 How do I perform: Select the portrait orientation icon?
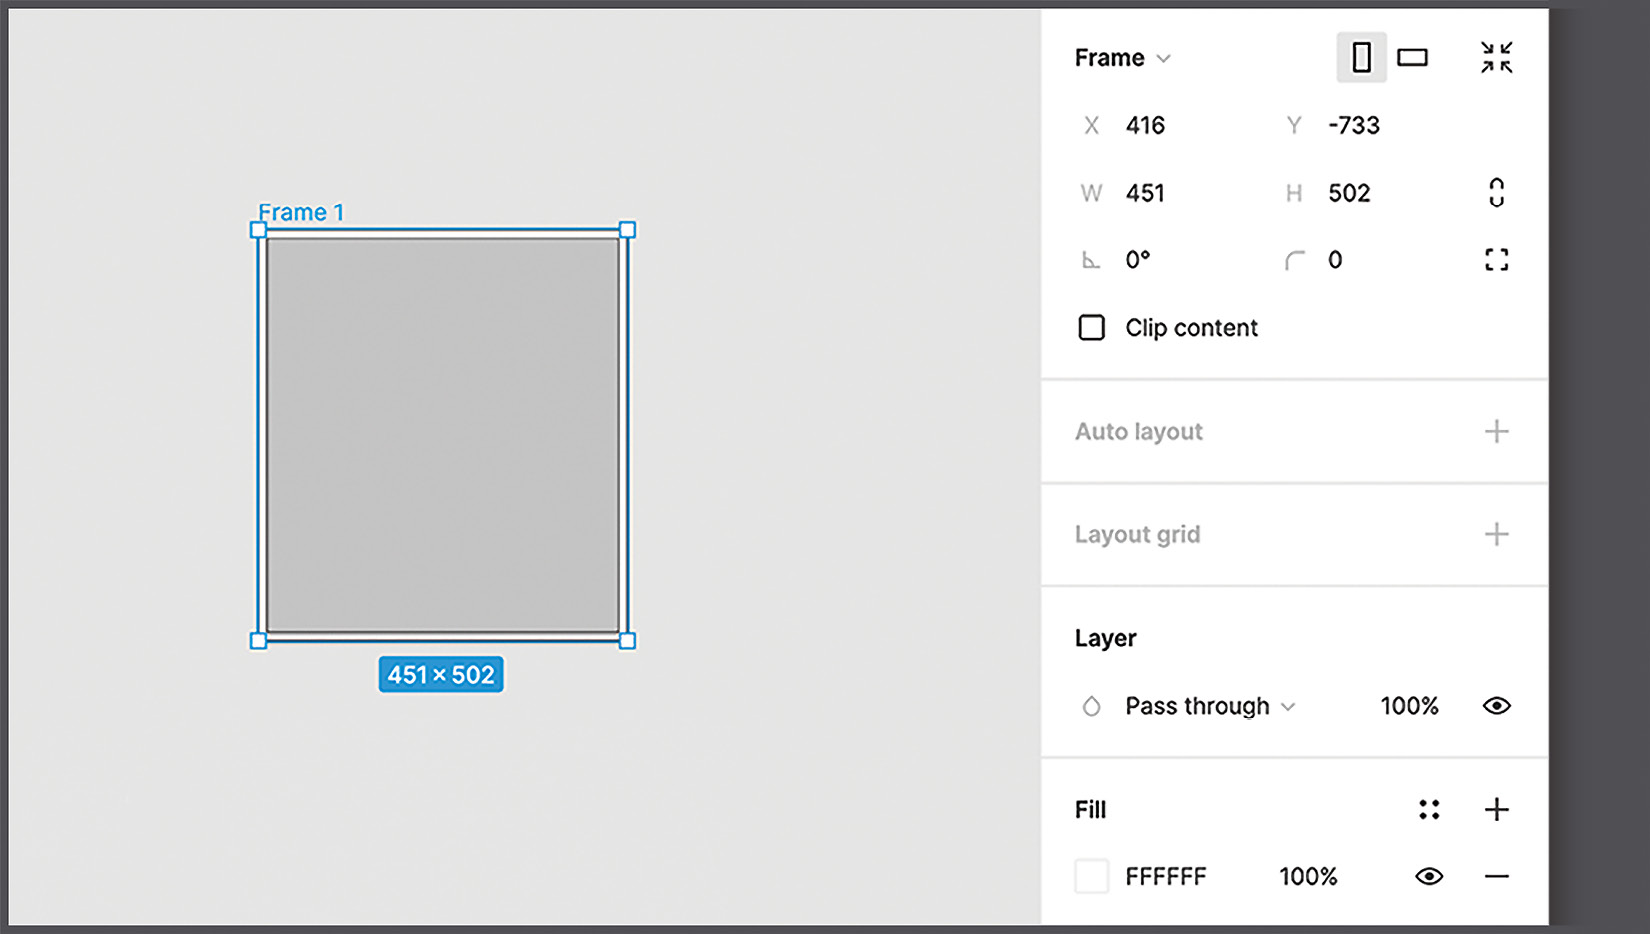tap(1361, 57)
